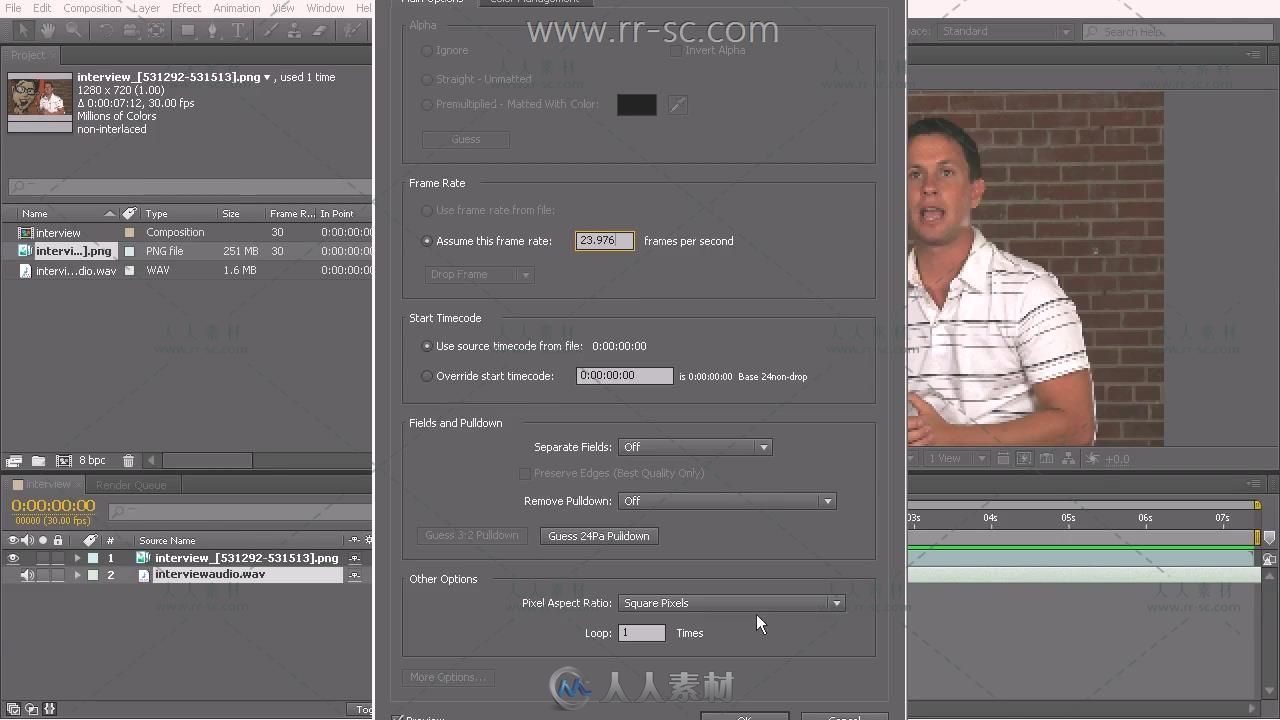The height and width of the screenshot is (720, 1280).
Task: Select the Brush tool
Action: click(x=271, y=30)
